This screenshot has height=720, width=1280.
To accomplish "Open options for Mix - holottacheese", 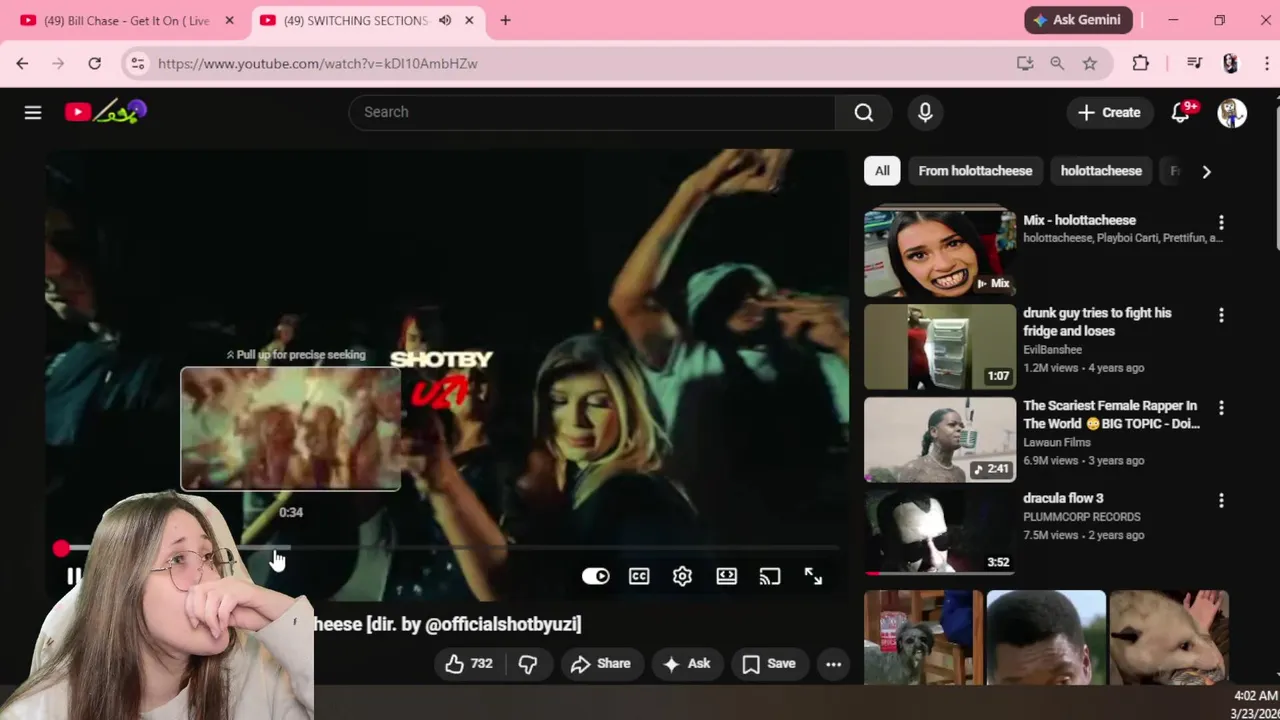I will 1221,222.
